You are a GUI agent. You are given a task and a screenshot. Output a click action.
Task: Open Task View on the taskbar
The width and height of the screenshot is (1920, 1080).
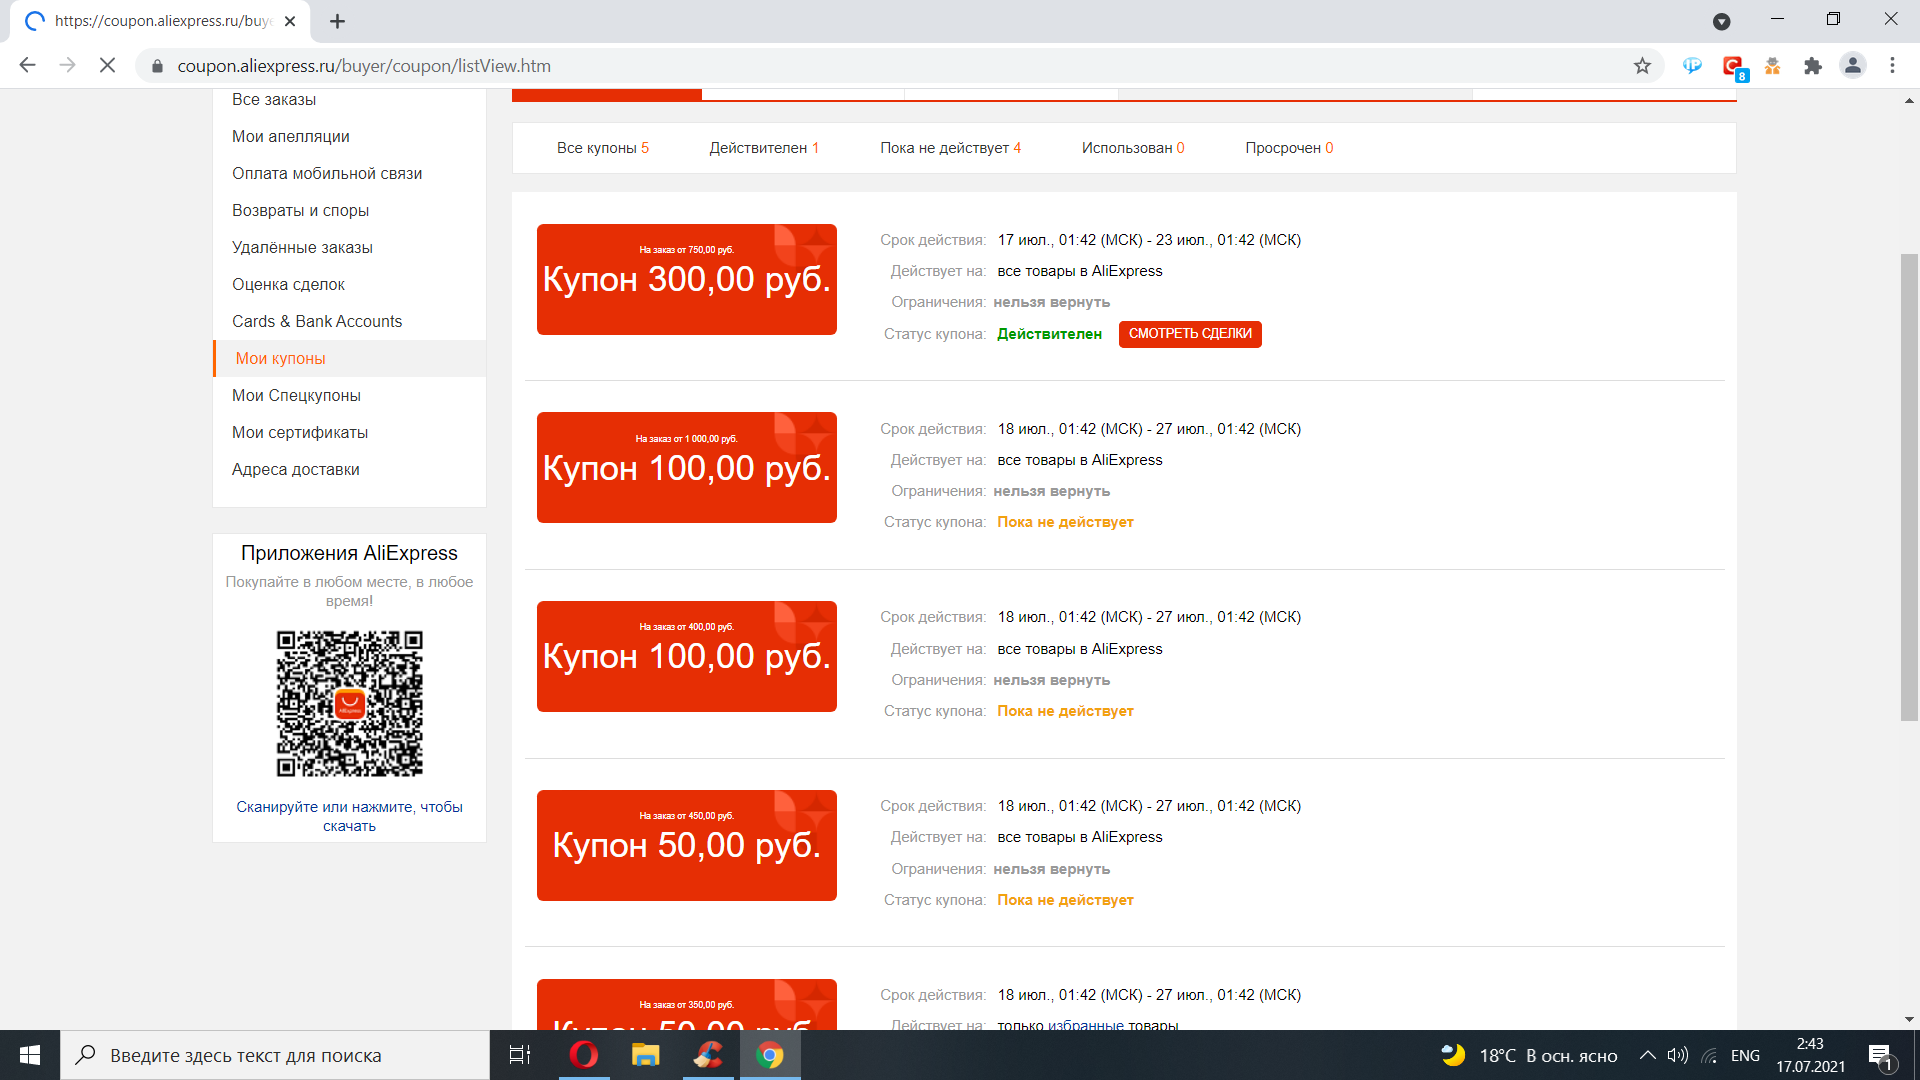[x=520, y=1055]
